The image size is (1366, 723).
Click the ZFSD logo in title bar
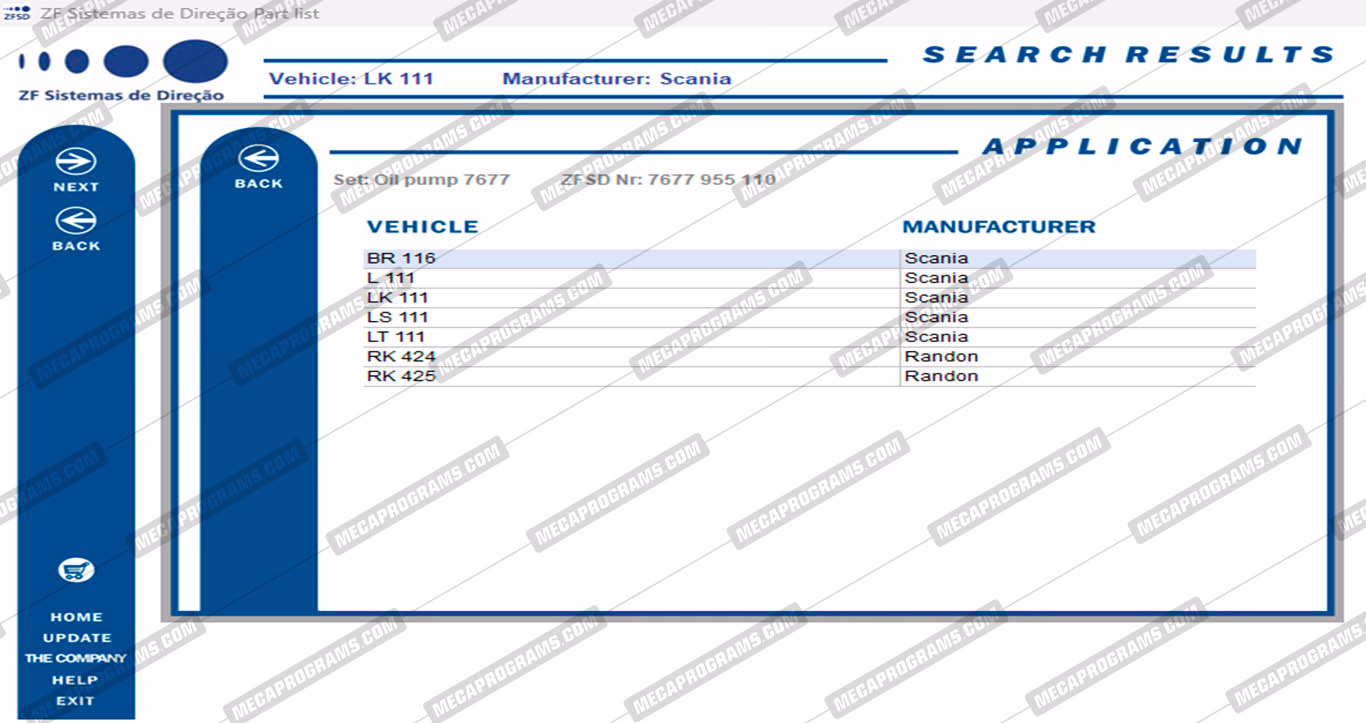coord(17,13)
